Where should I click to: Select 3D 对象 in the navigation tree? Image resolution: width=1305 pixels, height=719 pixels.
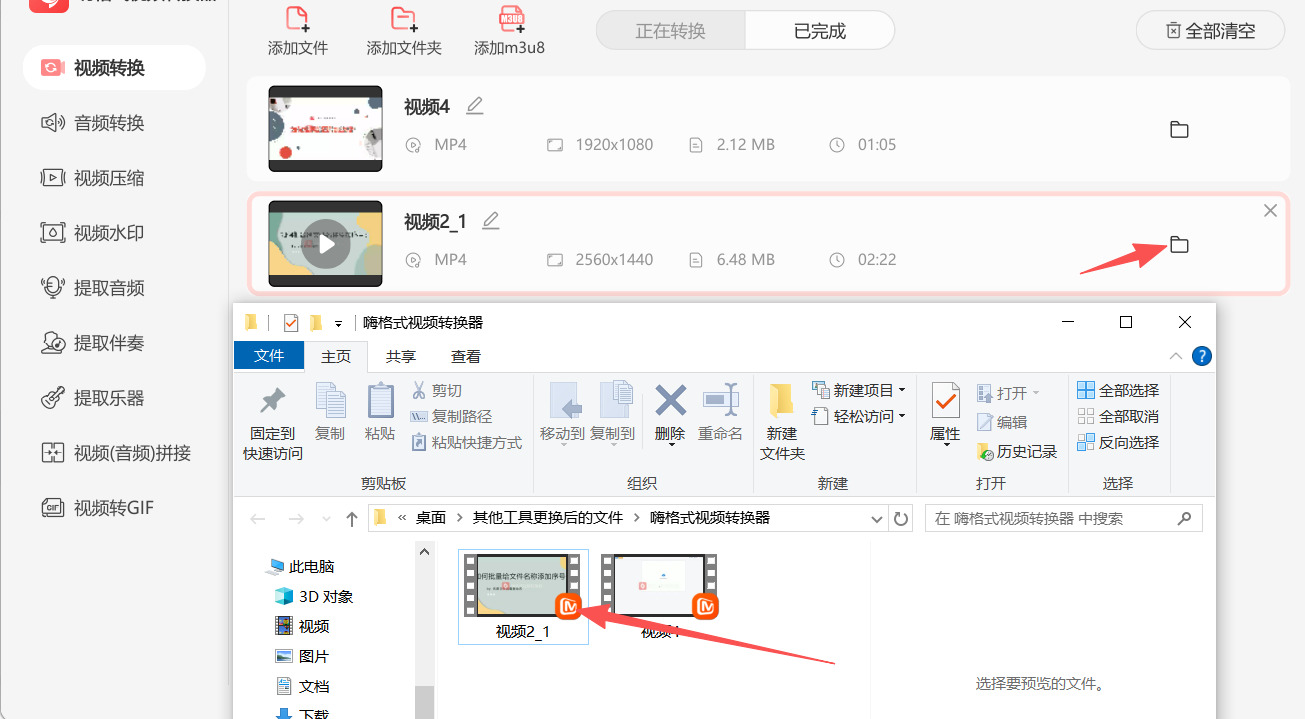pyautogui.click(x=314, y=596)
